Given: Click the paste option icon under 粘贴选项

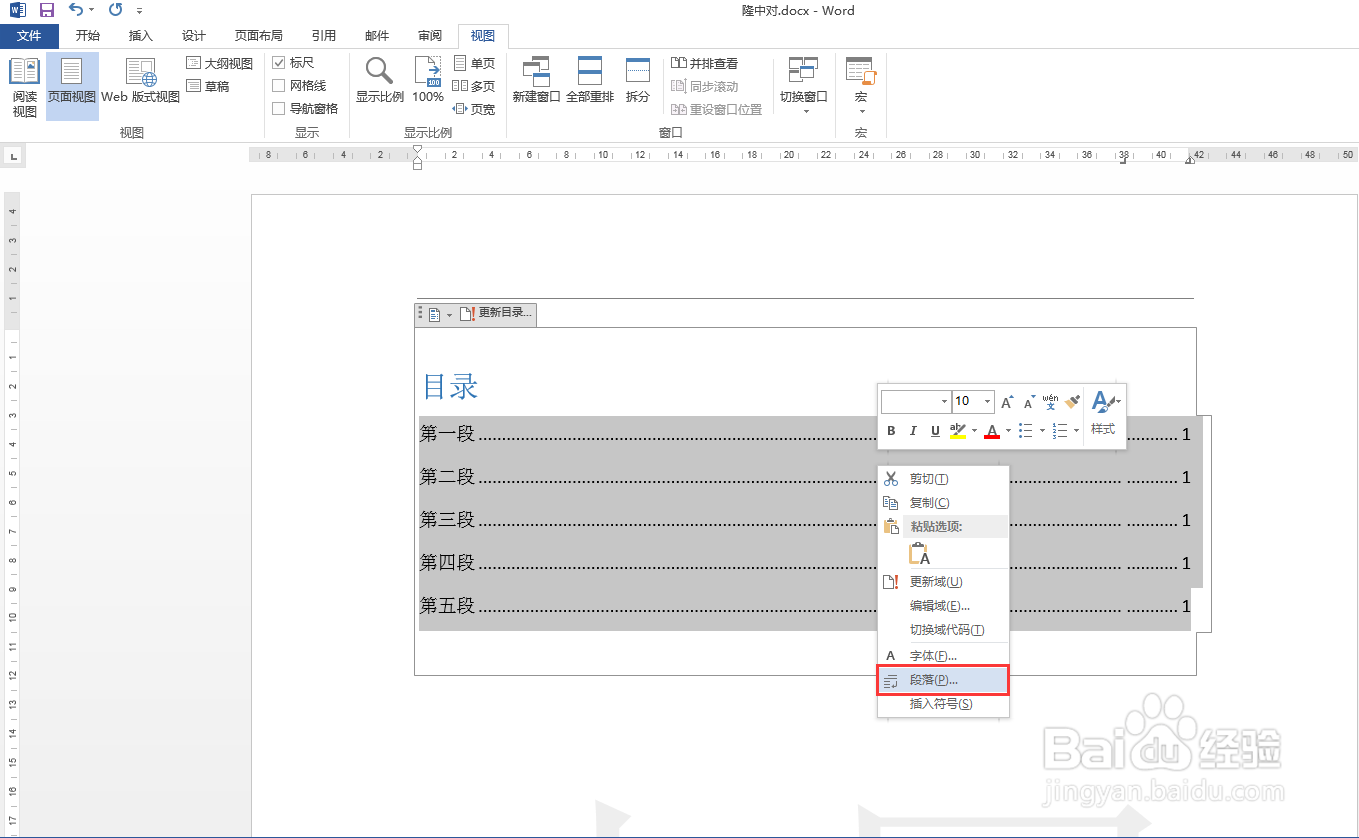Looking at the screenshot, I should 919,554.
